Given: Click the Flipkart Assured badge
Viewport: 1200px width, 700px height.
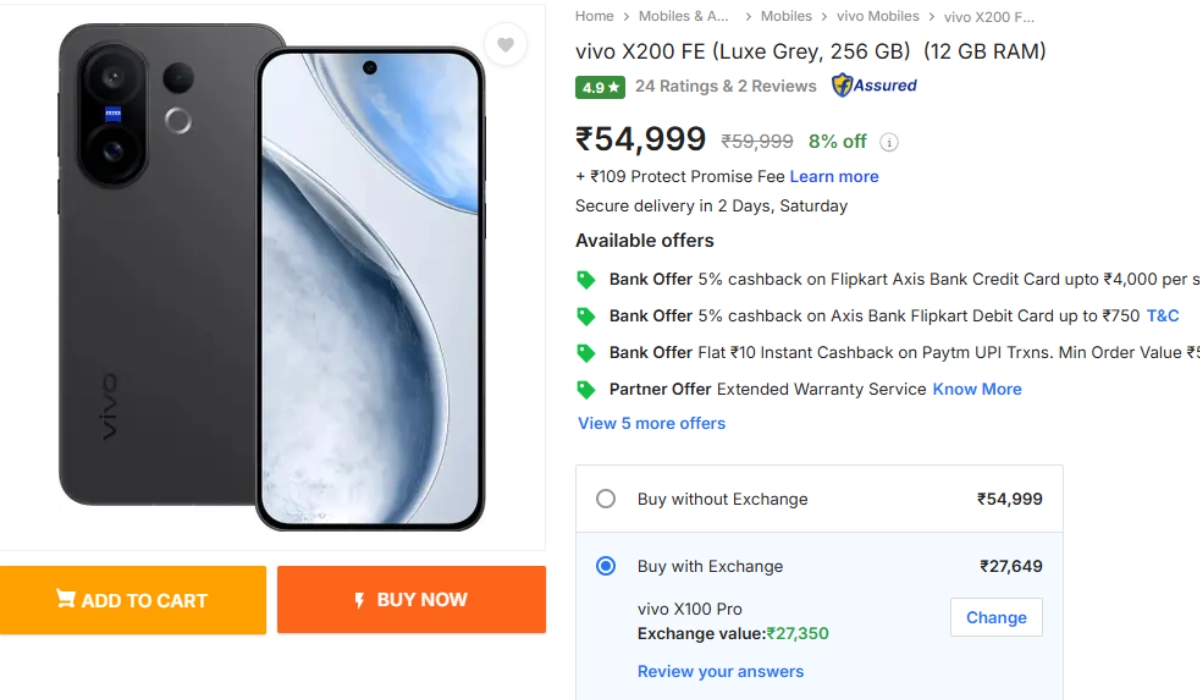Looking at the screenshot, I should (x=874, y=86).
